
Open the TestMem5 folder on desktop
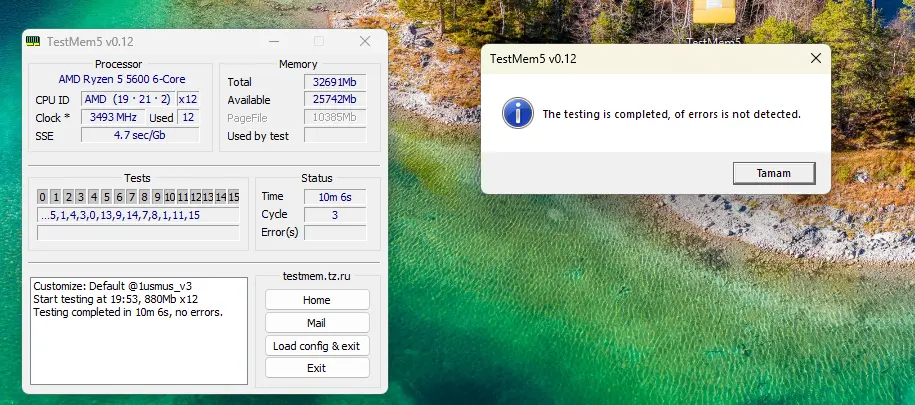click(x=714, y=21)
